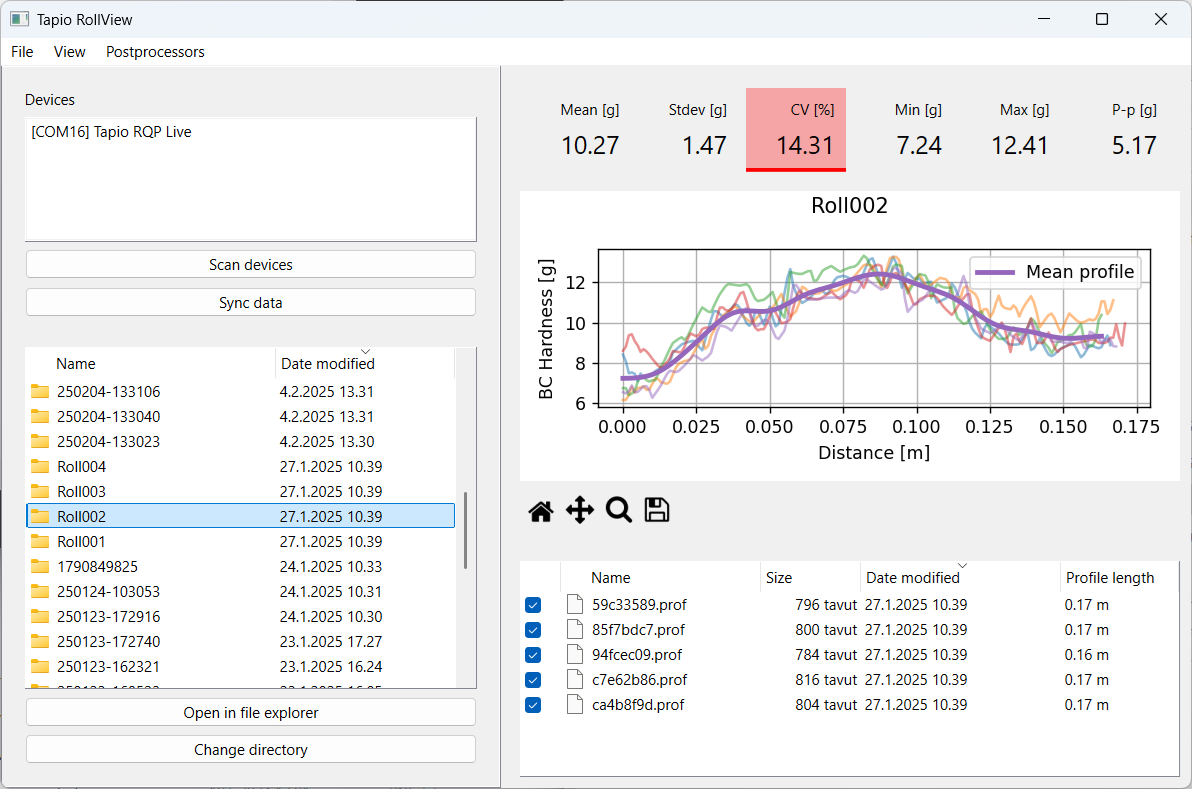The height and width of the screenshot is (789, 1192).
Task: Click the Save figure disk icon
Action: point(656,510)
